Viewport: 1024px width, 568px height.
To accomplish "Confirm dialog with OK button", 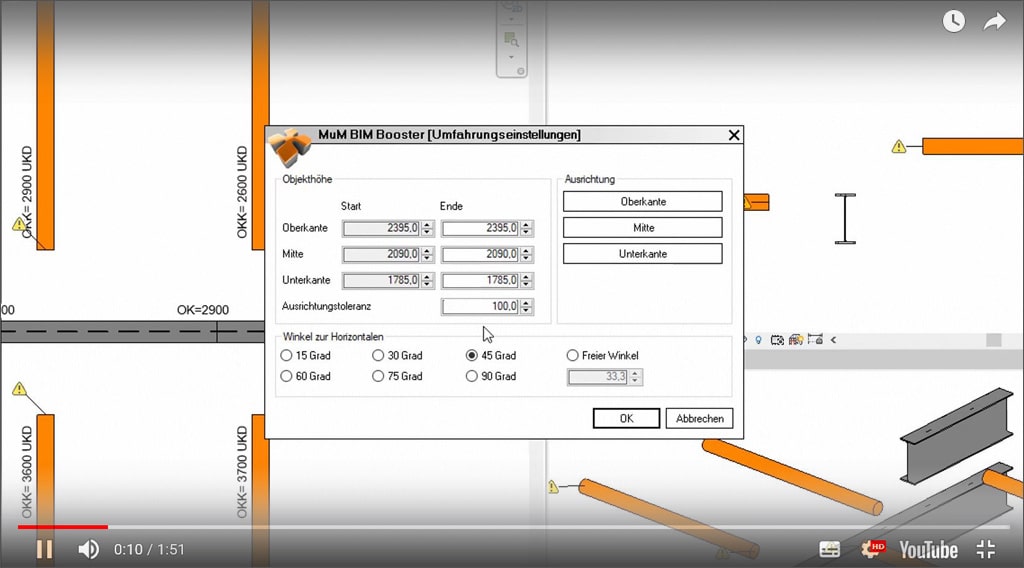I will [x=626, y=418].
